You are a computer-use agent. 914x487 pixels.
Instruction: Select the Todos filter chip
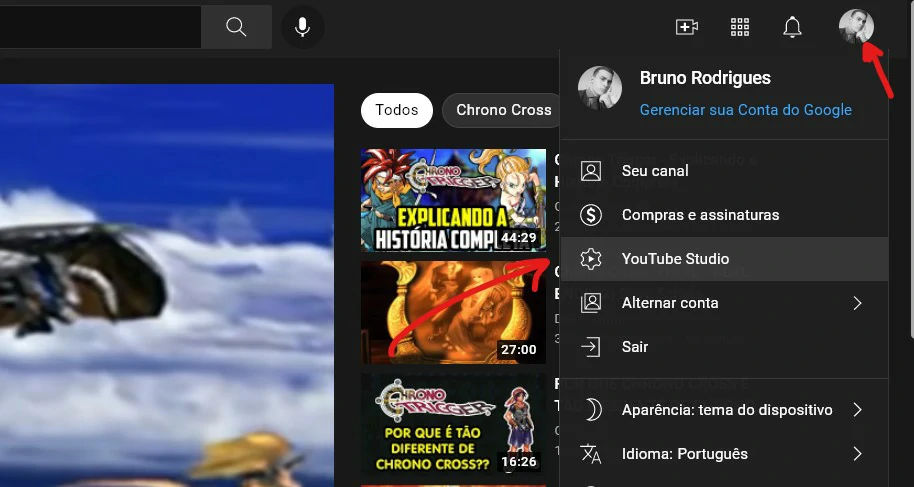pos(397,110)
